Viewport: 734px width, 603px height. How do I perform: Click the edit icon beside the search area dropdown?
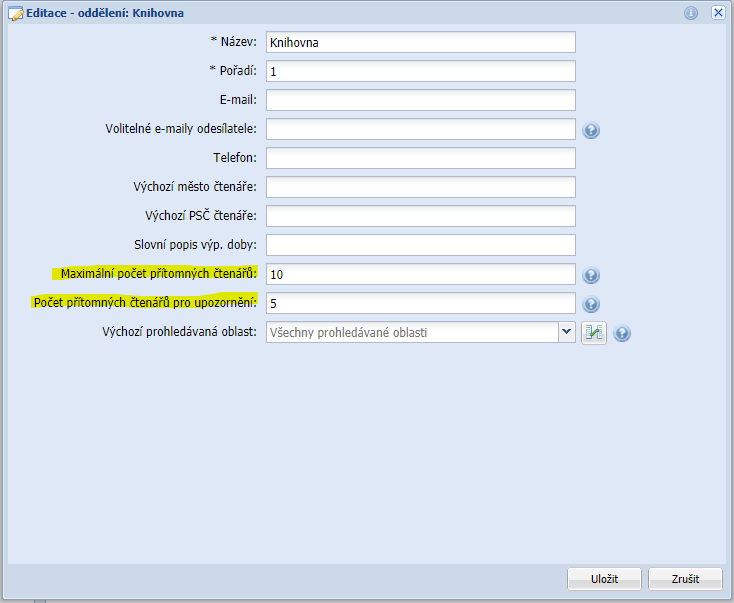click(594, 333)
